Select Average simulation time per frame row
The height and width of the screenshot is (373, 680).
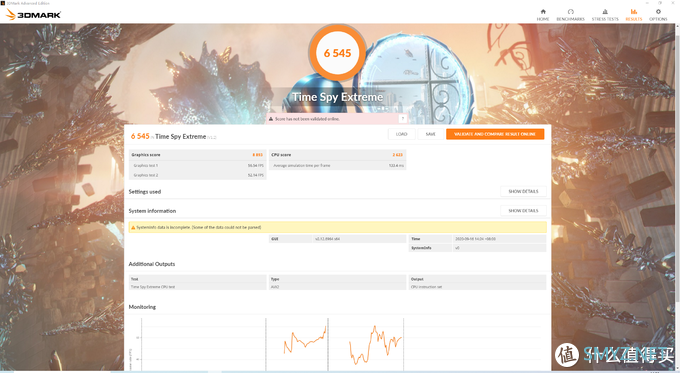tap(337, 165)
